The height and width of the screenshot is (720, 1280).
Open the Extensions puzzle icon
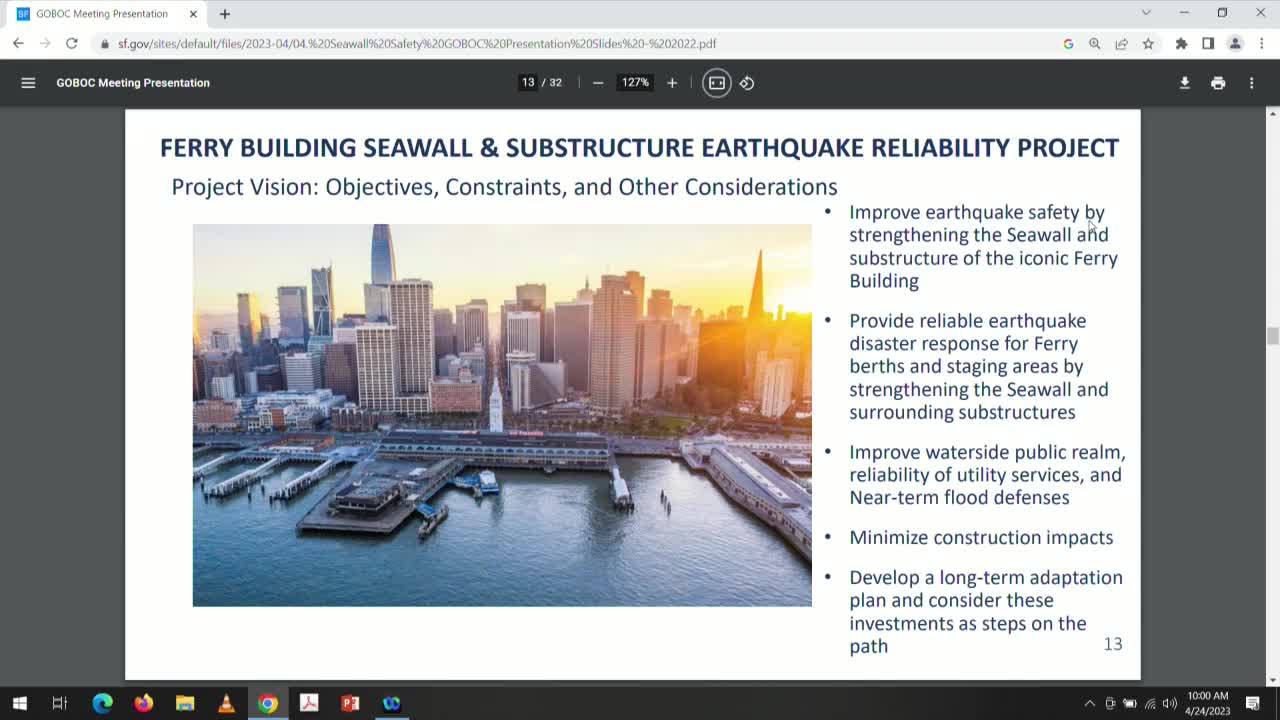(x=1180, y=44)
